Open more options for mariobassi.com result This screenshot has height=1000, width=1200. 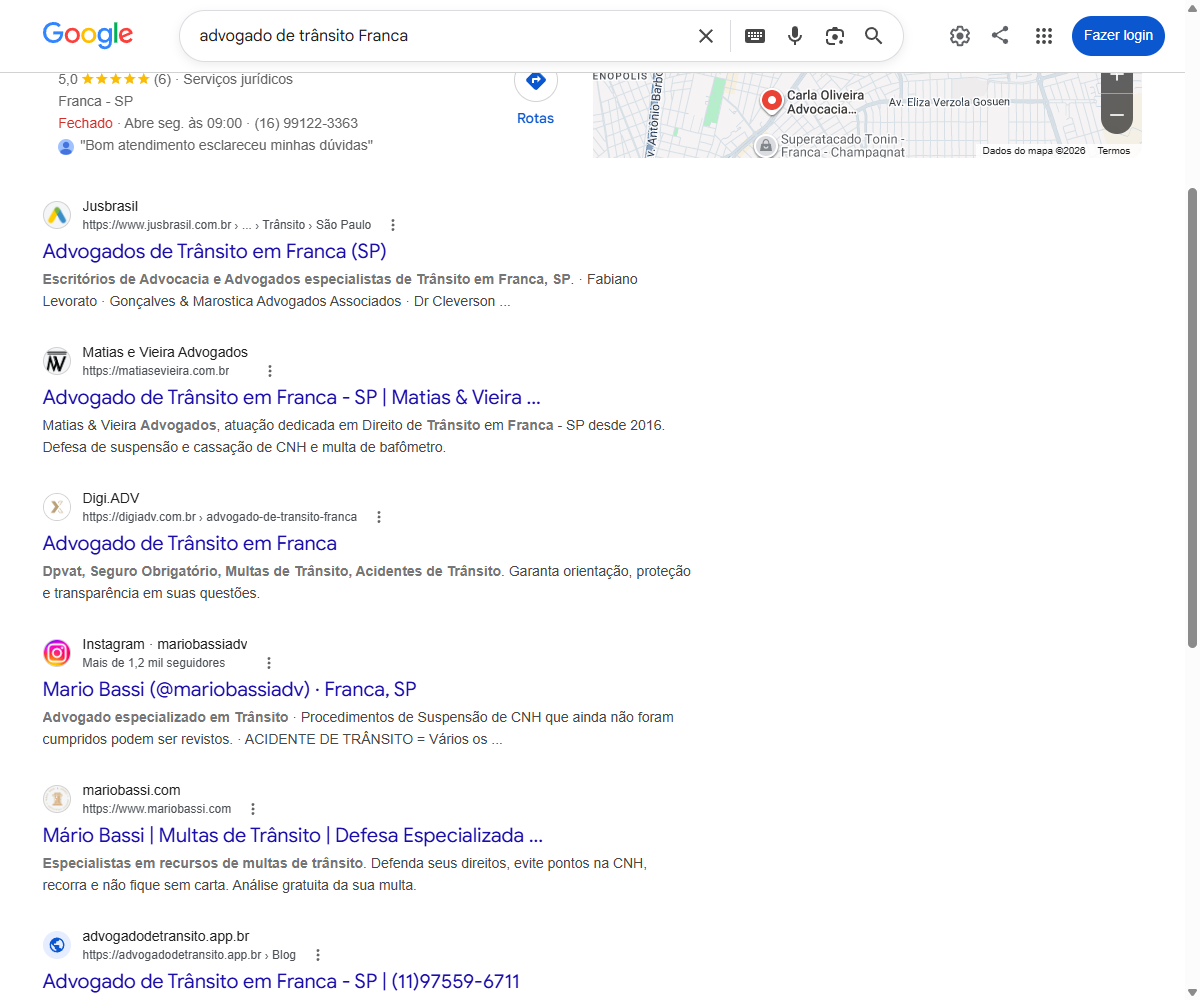coord(253,809)
